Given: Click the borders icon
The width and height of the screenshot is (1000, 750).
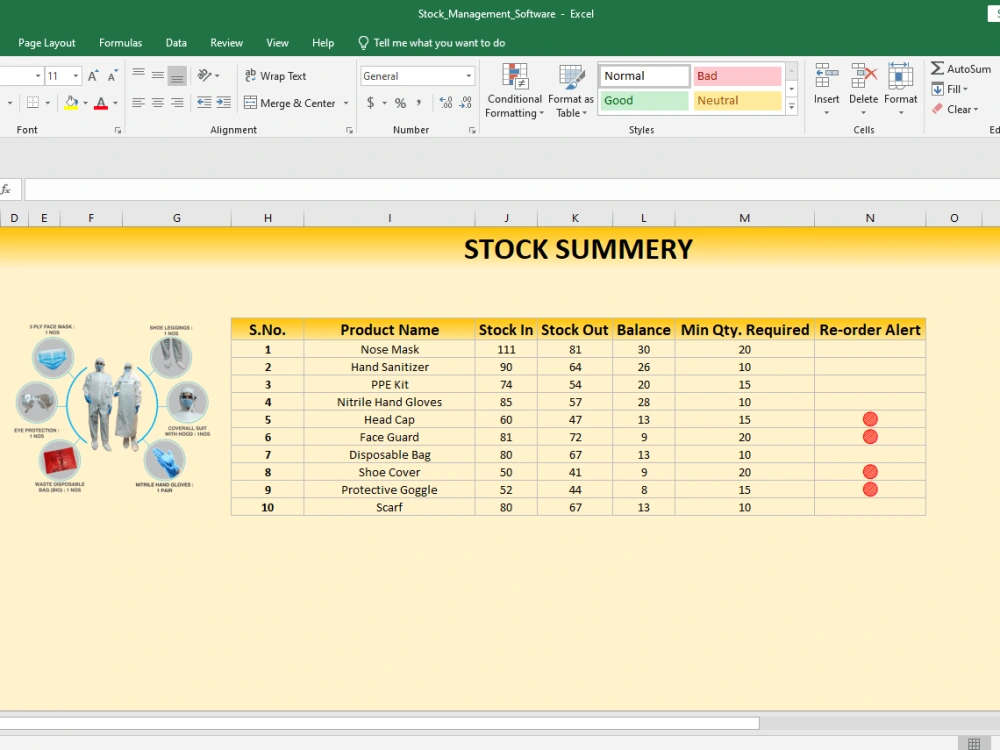Looking at the screenshot, I should [33, 103].
